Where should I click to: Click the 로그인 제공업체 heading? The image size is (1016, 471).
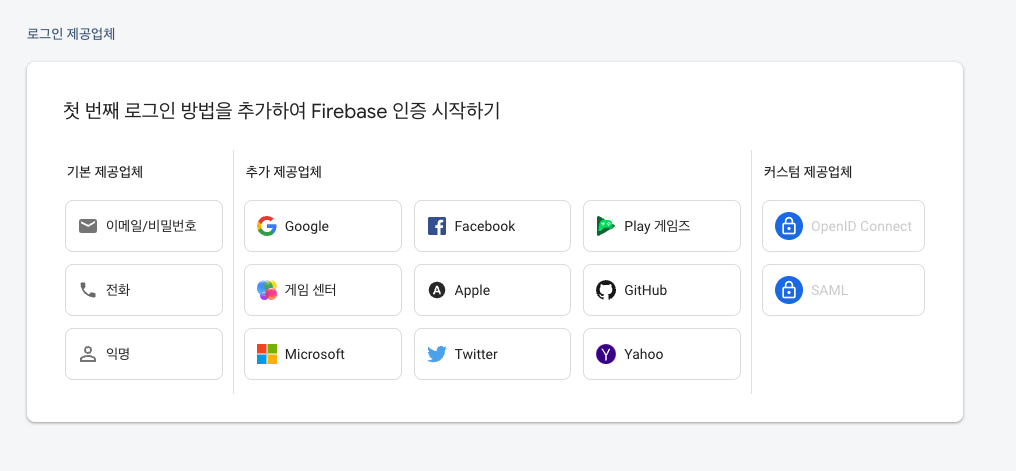pyautogui.click(x=71, y=34)
